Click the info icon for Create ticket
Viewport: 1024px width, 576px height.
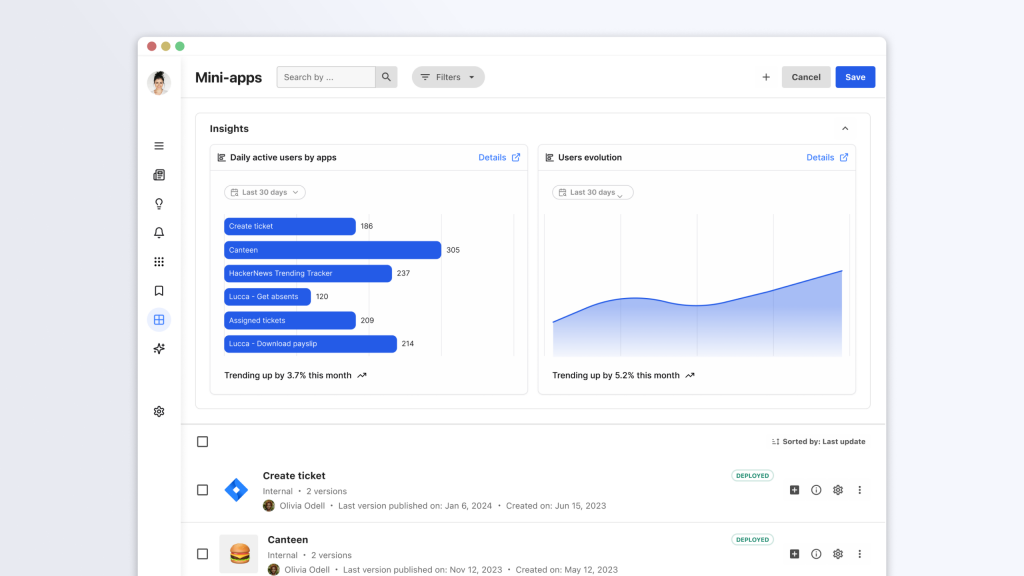816,490
